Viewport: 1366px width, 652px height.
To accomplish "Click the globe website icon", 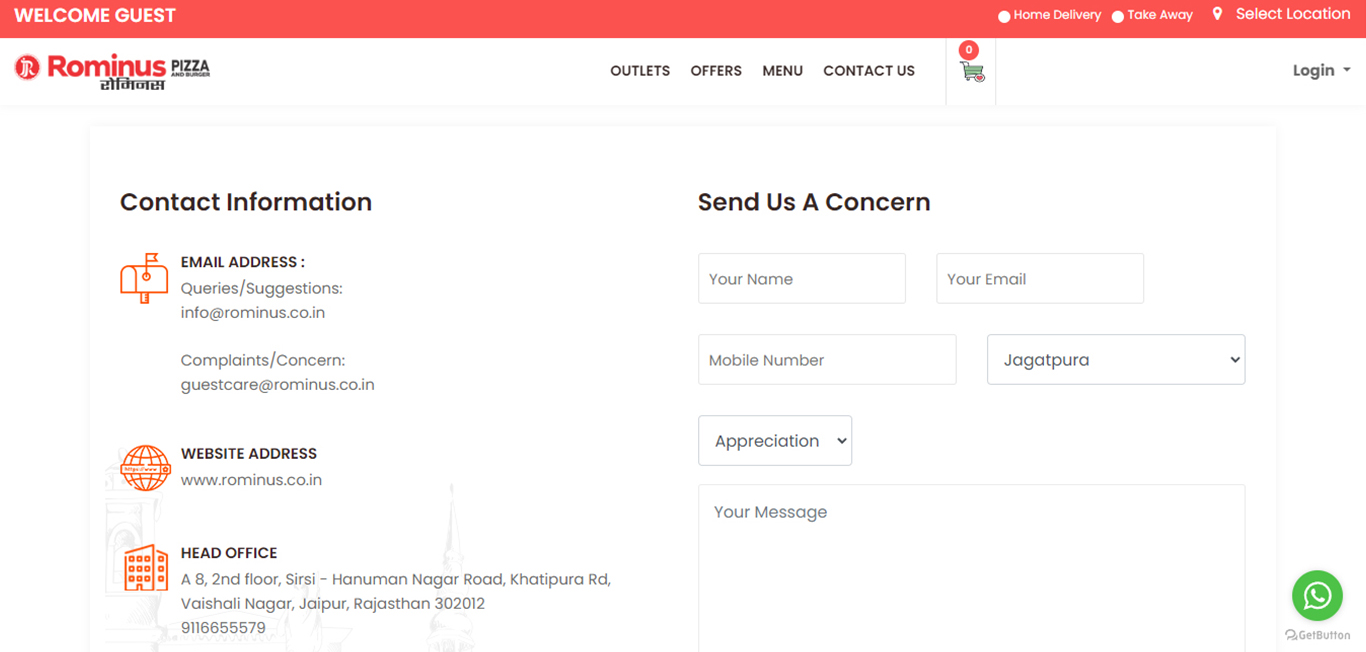I will pyautogui.click(x=145, y=468).
